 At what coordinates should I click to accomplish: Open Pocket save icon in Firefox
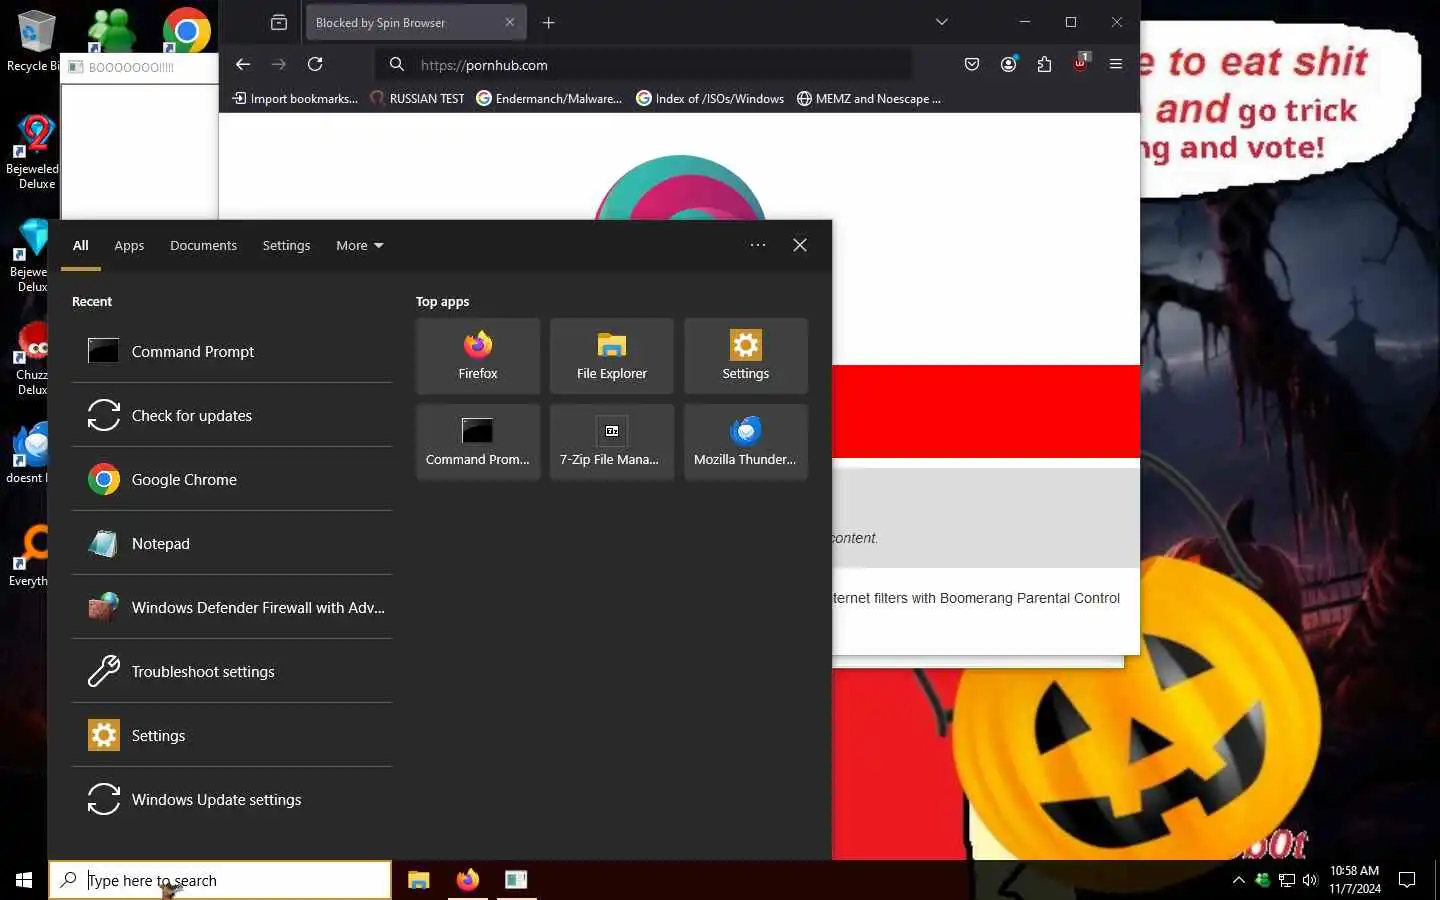point(972,64)
